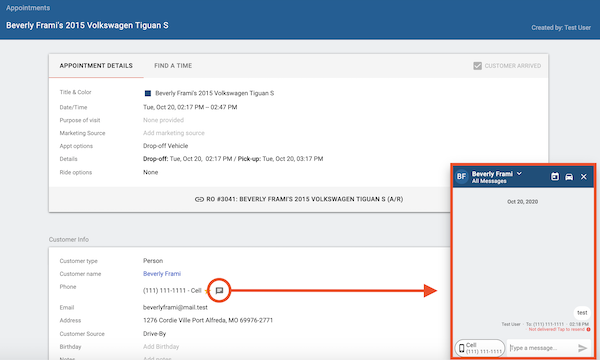600x360 pixels.
Task: Click the 1276 Cordie Ville address text
Action: 208,321
